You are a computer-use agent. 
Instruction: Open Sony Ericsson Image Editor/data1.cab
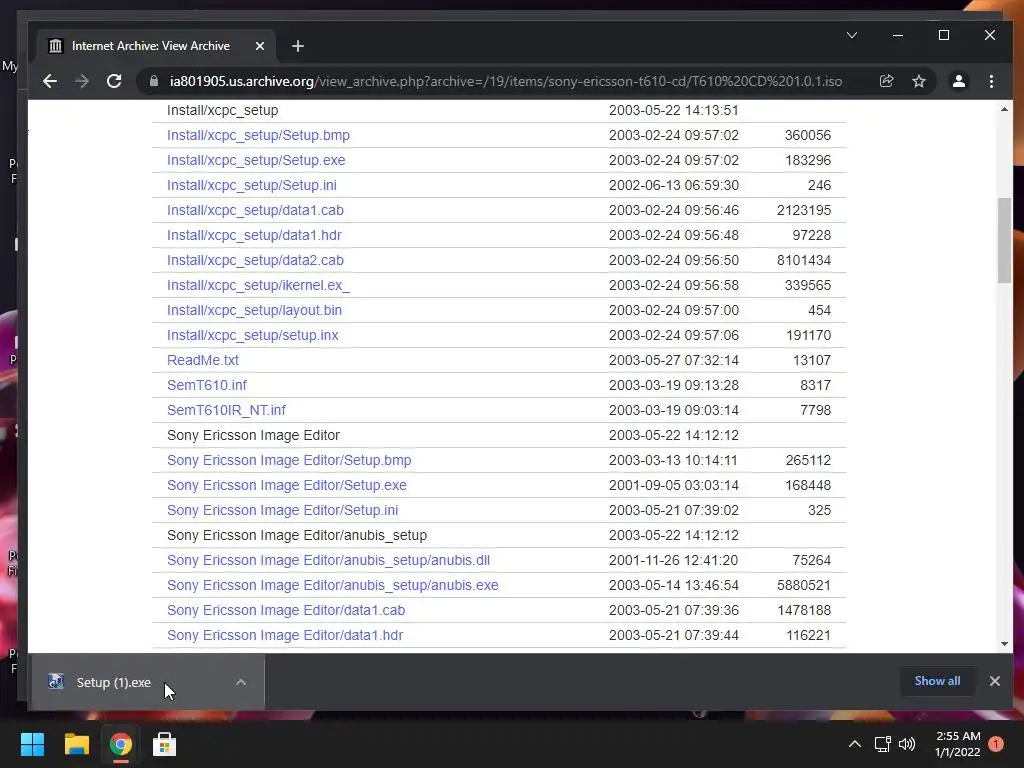[x=285, y=610]
